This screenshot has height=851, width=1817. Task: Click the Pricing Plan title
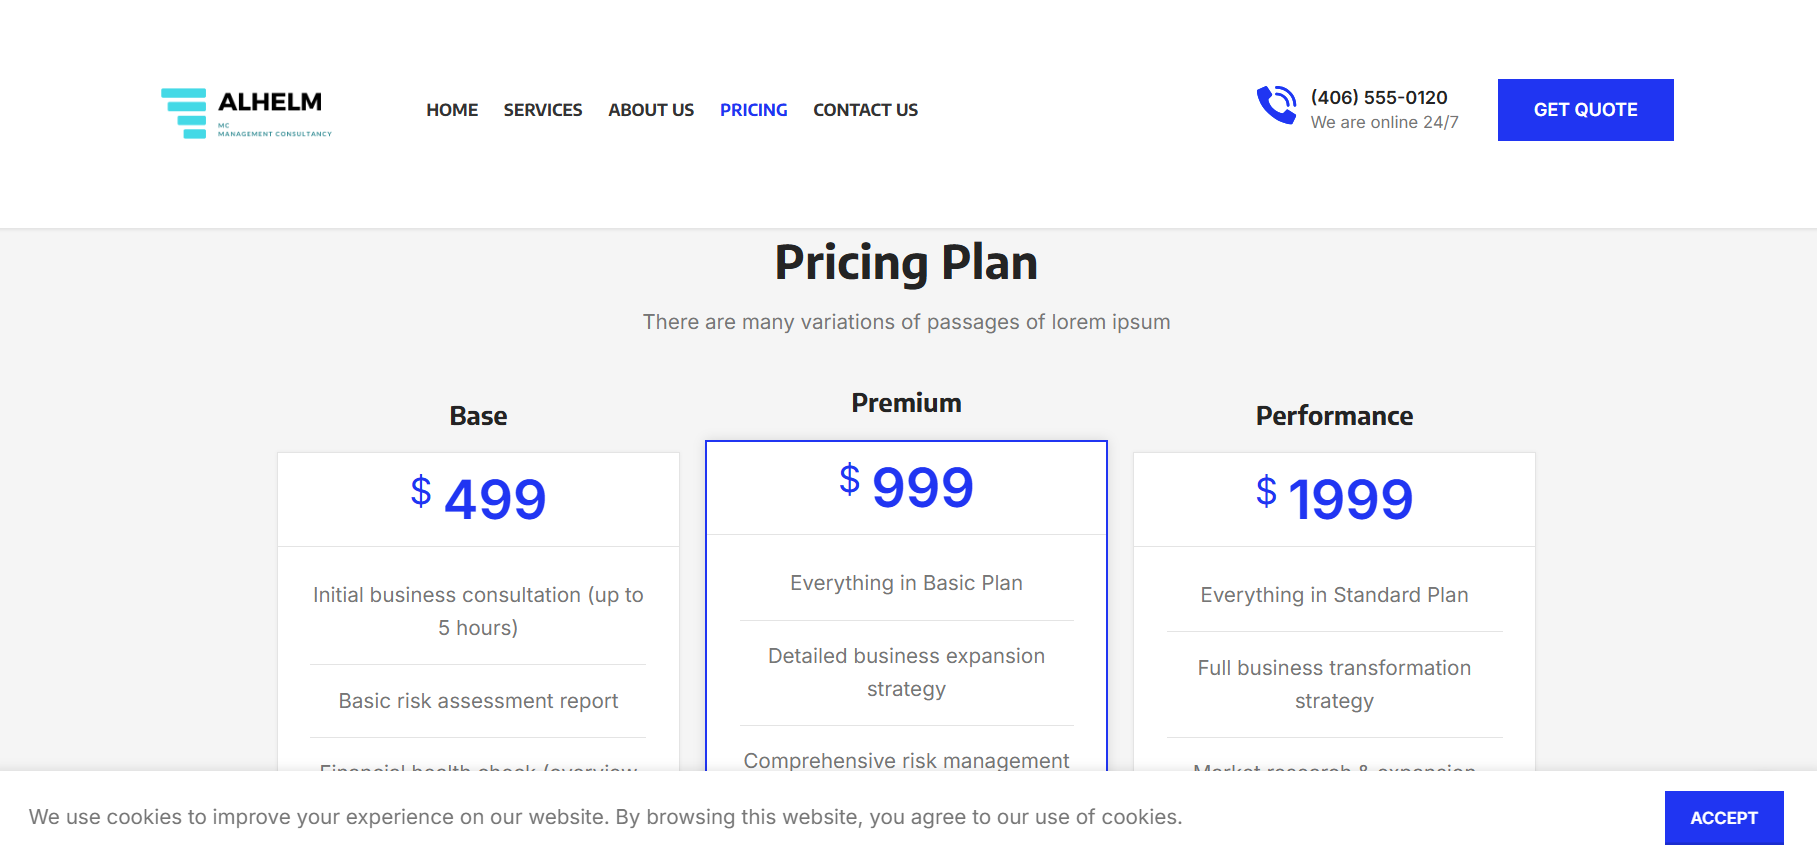click(906, 263)
